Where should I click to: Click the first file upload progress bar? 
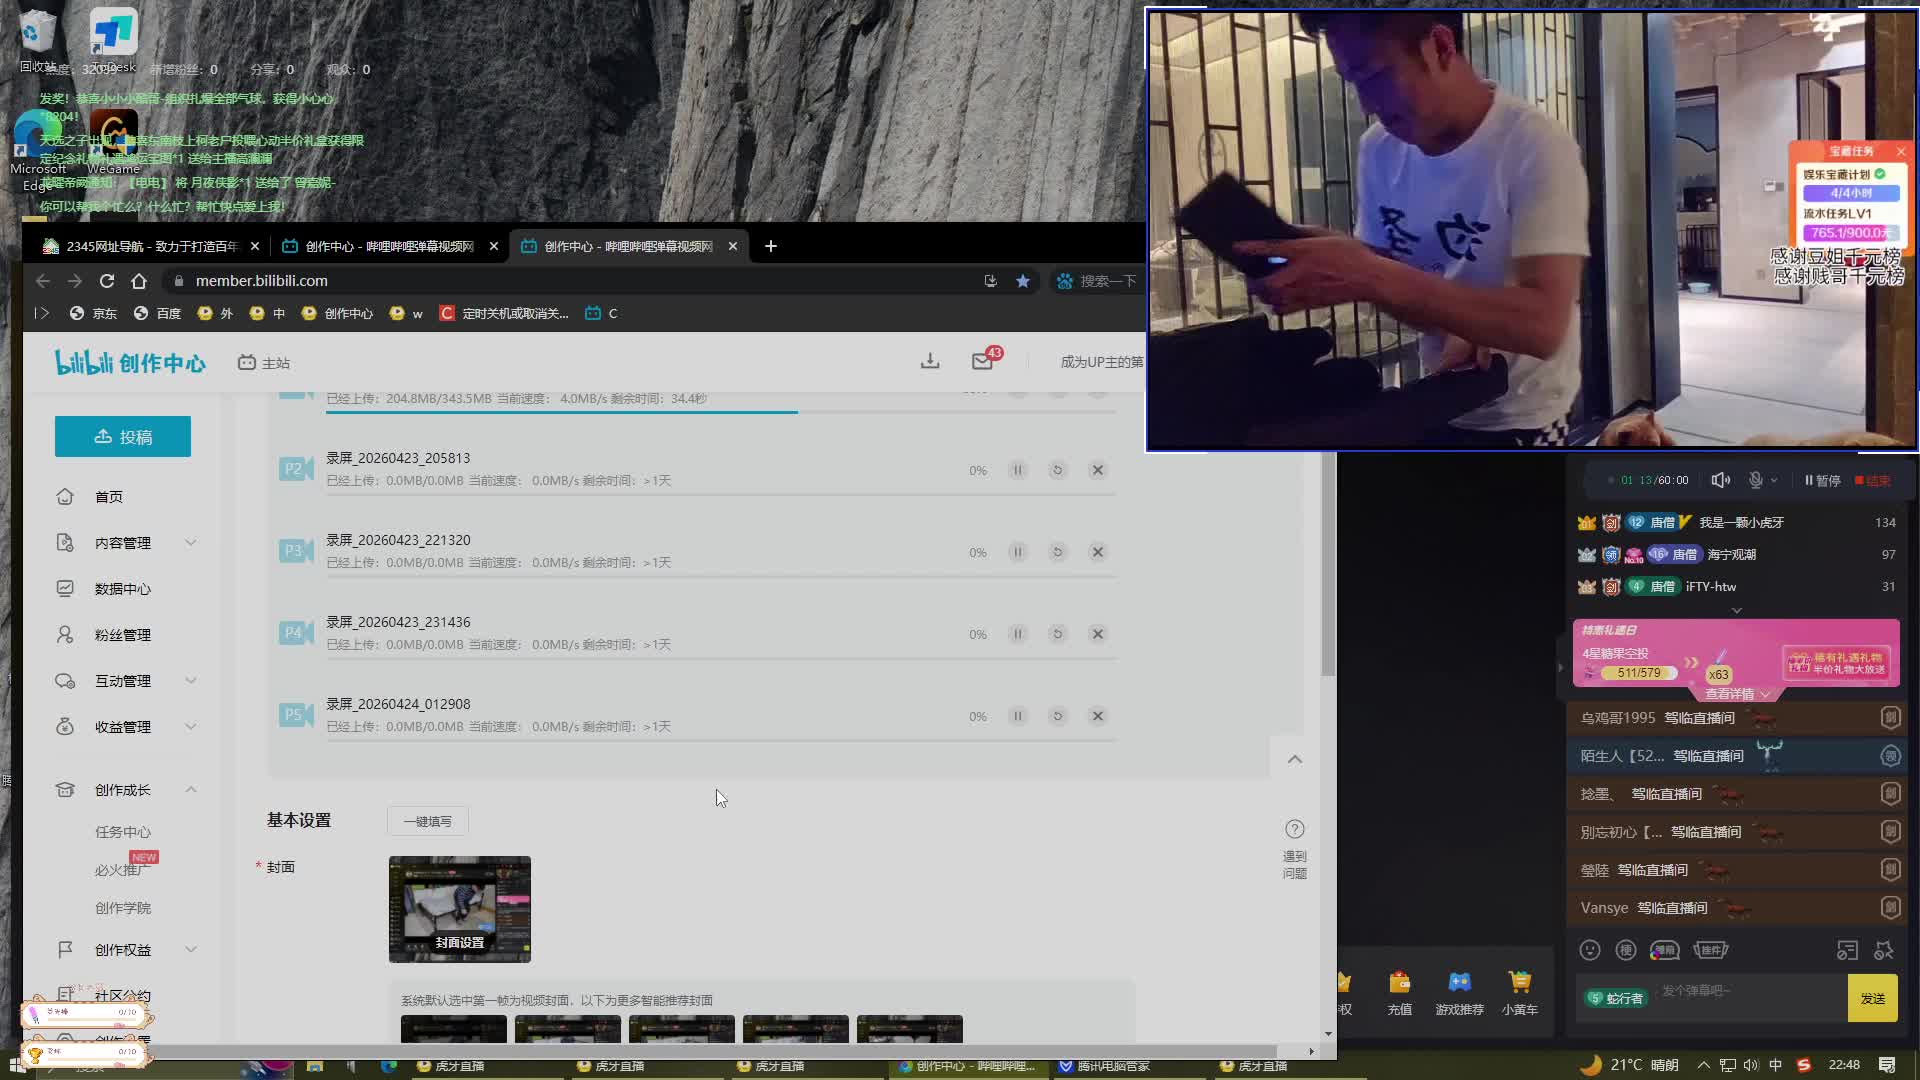721,412
